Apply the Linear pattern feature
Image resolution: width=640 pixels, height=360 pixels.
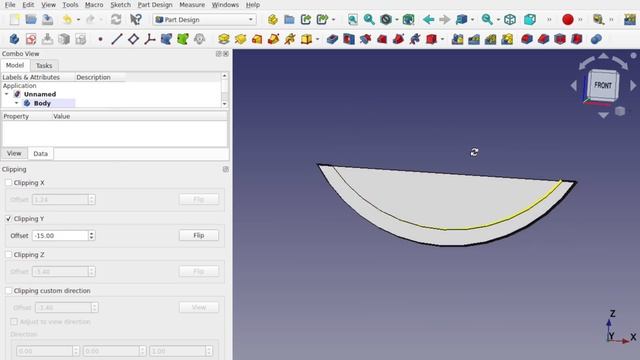(x=474, y=39)
